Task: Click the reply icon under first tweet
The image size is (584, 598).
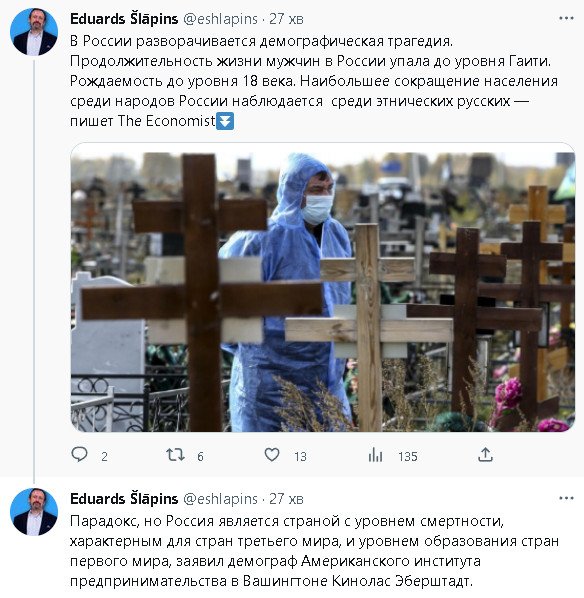Action: point(79,455)
